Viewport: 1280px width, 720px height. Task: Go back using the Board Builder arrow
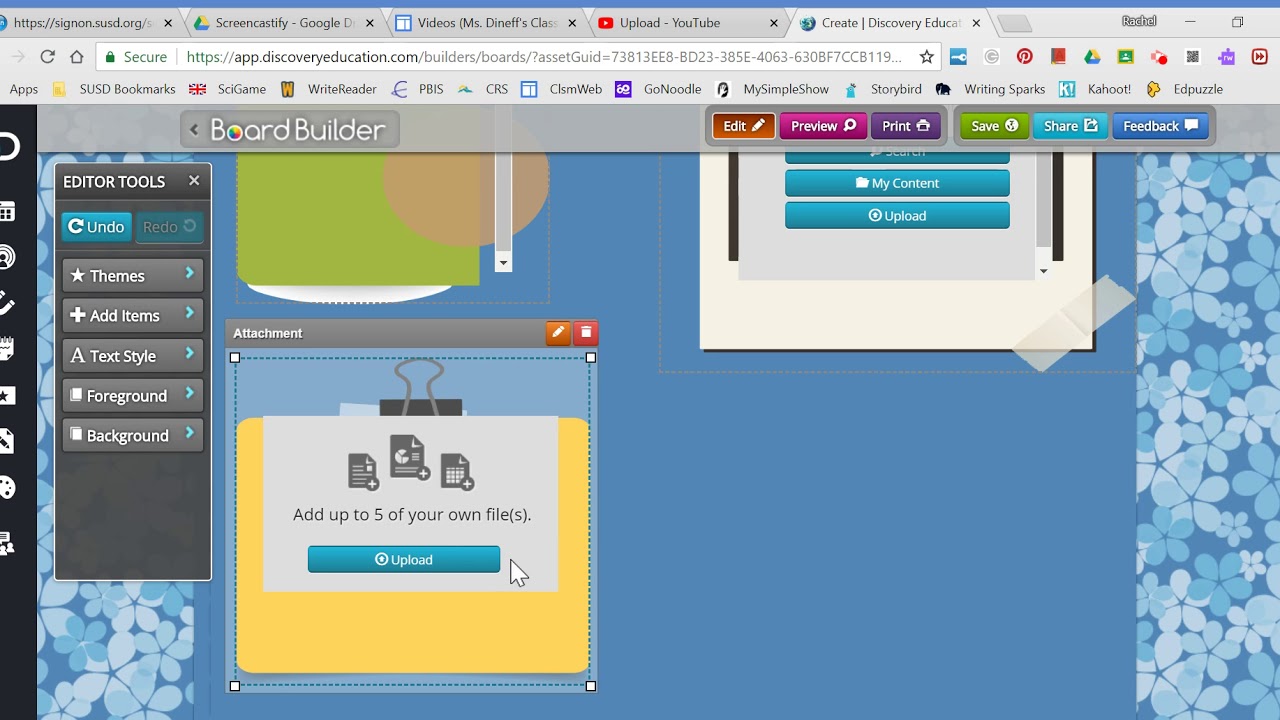[x=194, y=129]
